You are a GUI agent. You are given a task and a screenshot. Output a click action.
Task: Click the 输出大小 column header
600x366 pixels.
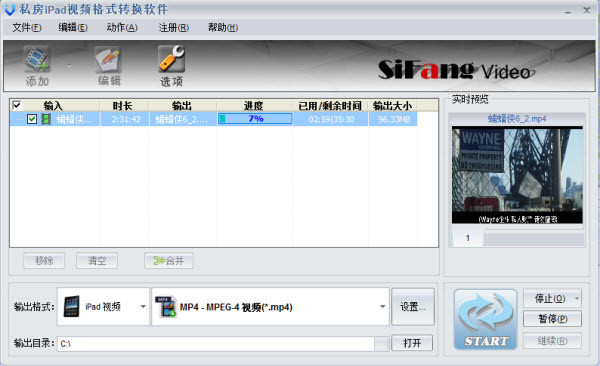pos(393,105)
